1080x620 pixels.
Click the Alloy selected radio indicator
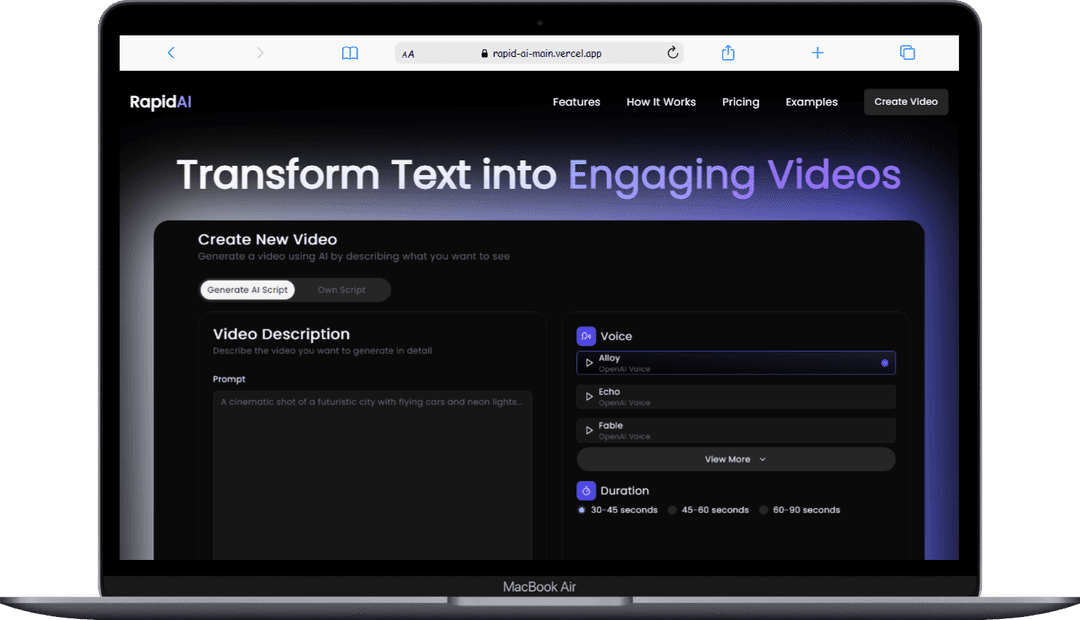click(884, 363)
